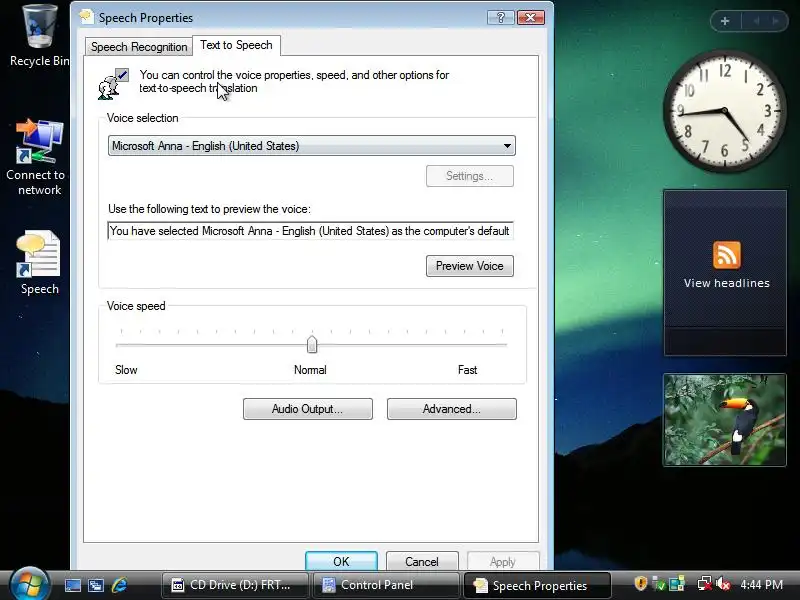Screen dimensions: 800x600
Task: Click the voice speed slider thumb
Action: coord(312,344)
